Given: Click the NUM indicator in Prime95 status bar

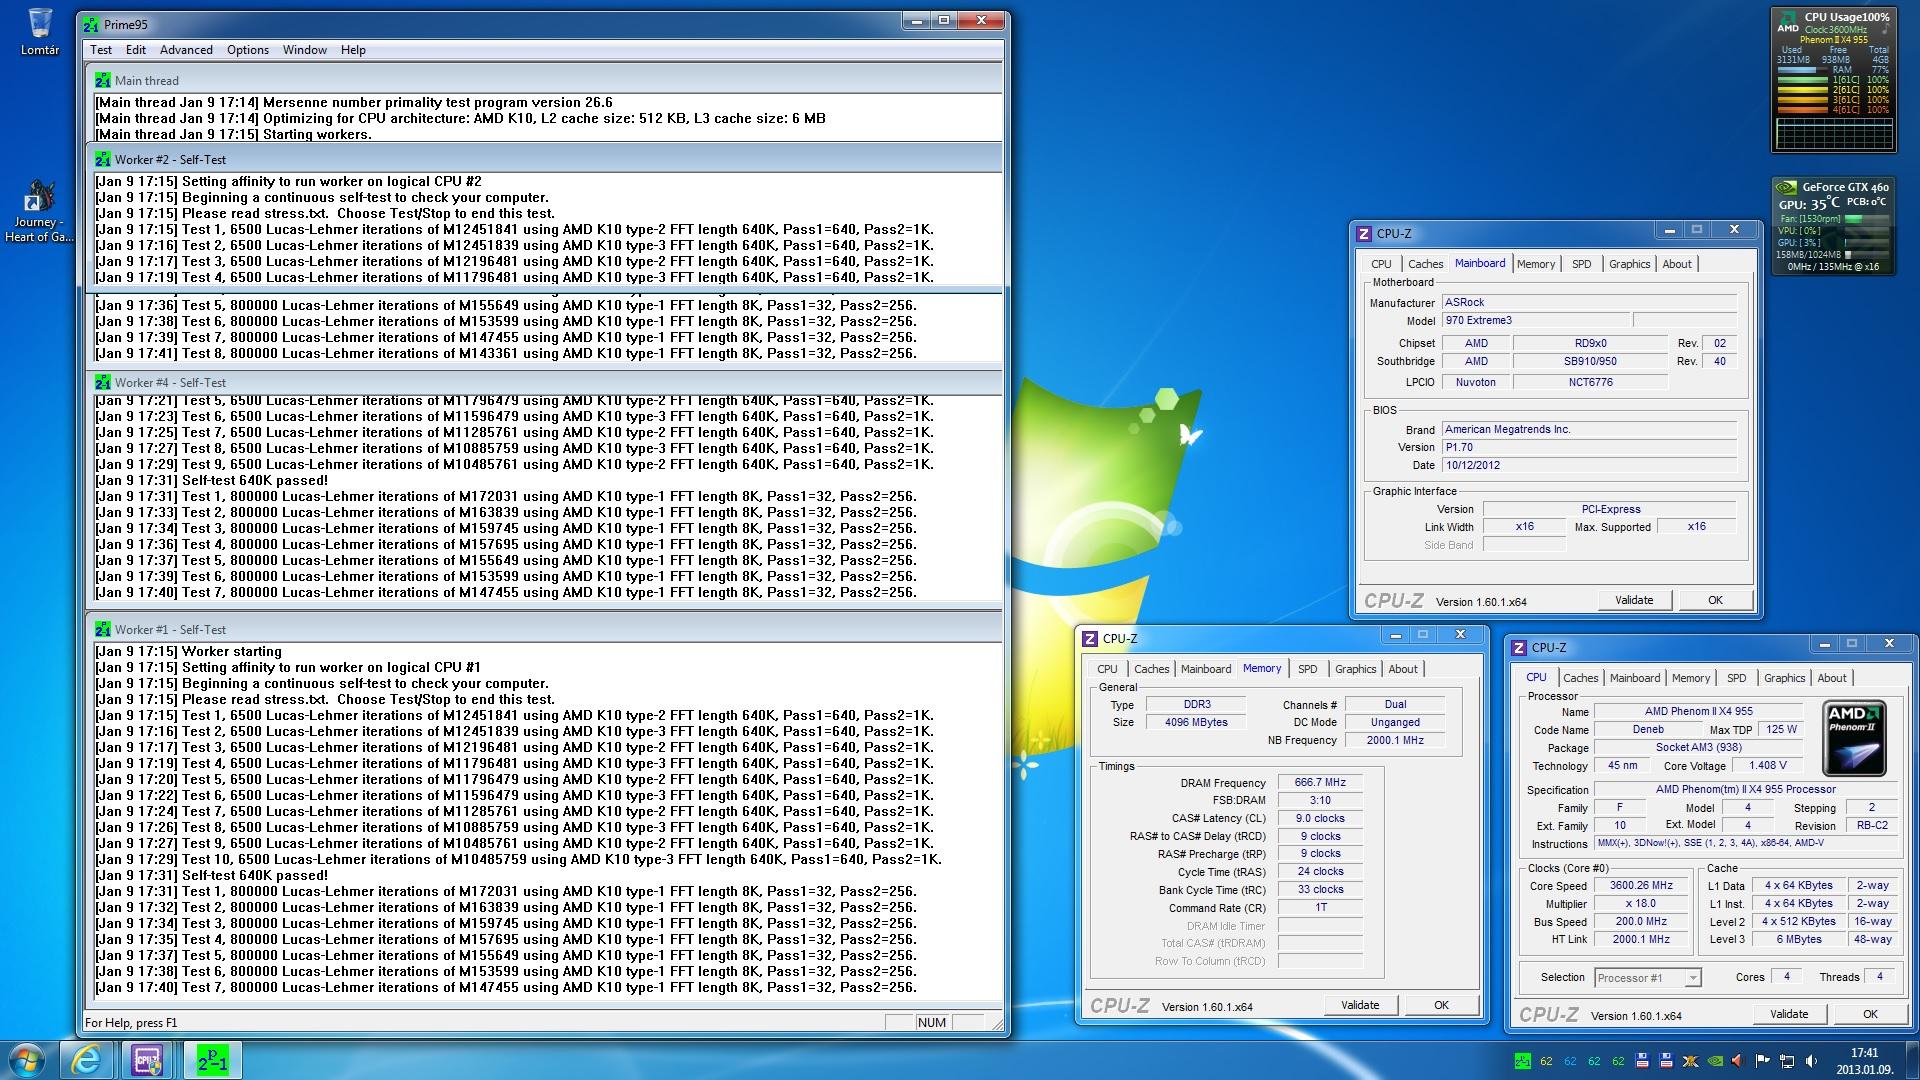Looking at the screenshot, I should 931,1023.
